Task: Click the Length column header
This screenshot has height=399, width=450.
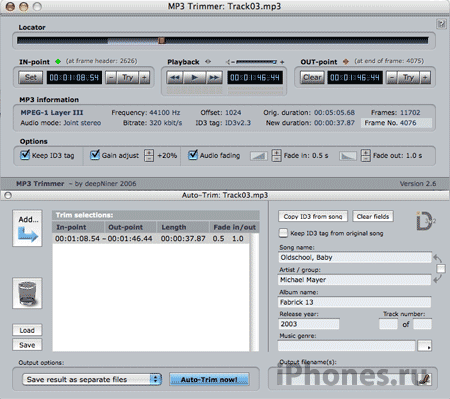Action: [183, 227]
